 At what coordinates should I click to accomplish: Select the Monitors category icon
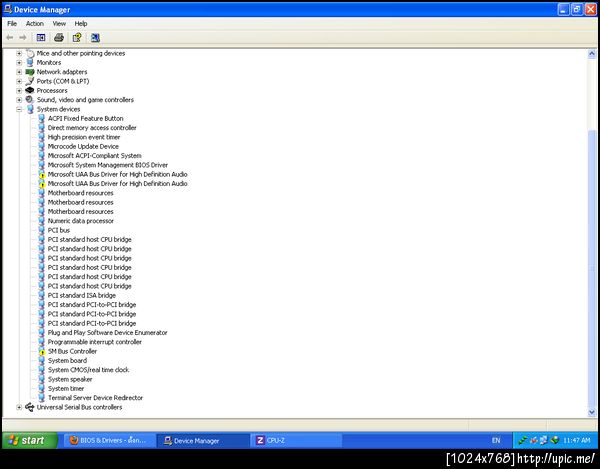pyautogui.click(x=30, y=62)
